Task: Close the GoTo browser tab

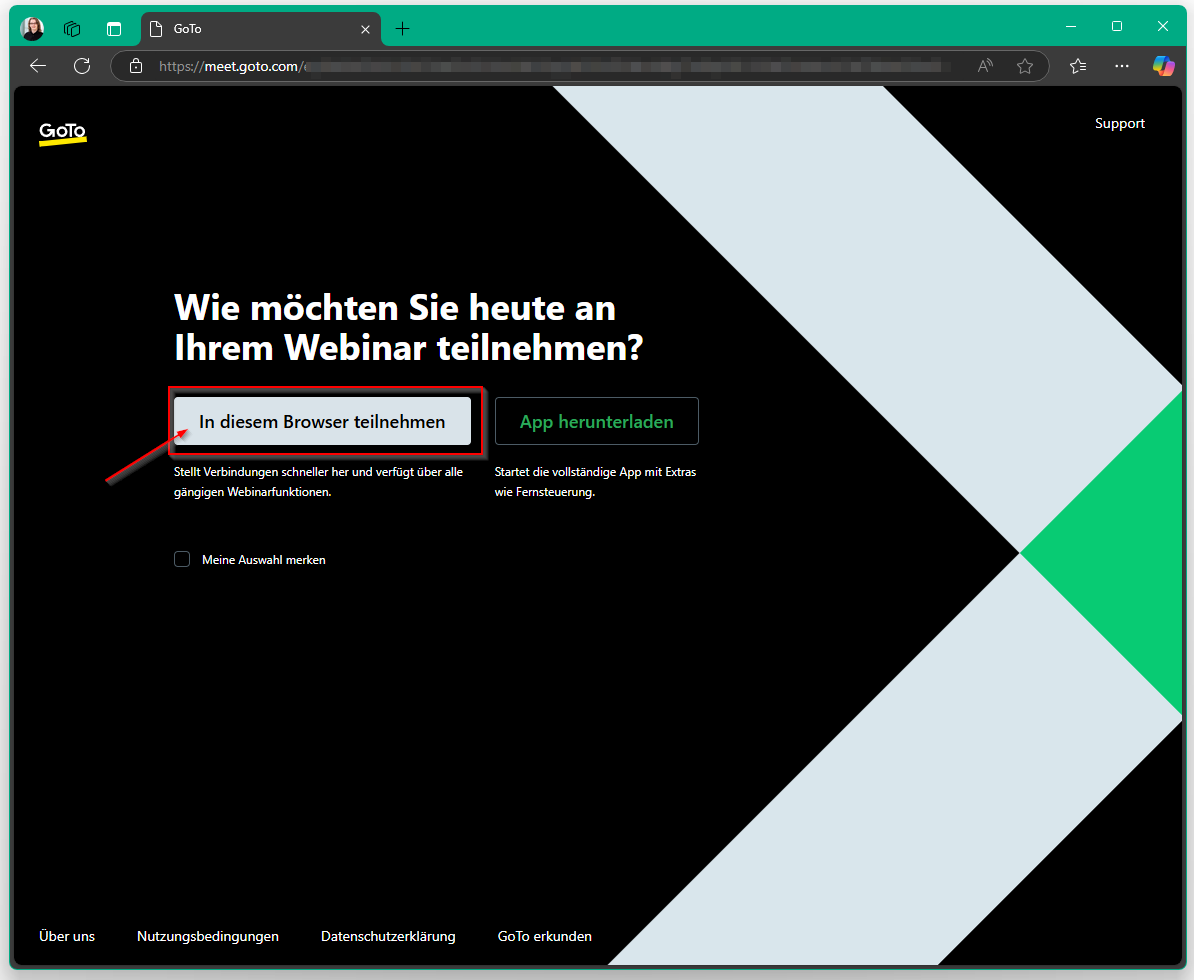Action: 366,29
